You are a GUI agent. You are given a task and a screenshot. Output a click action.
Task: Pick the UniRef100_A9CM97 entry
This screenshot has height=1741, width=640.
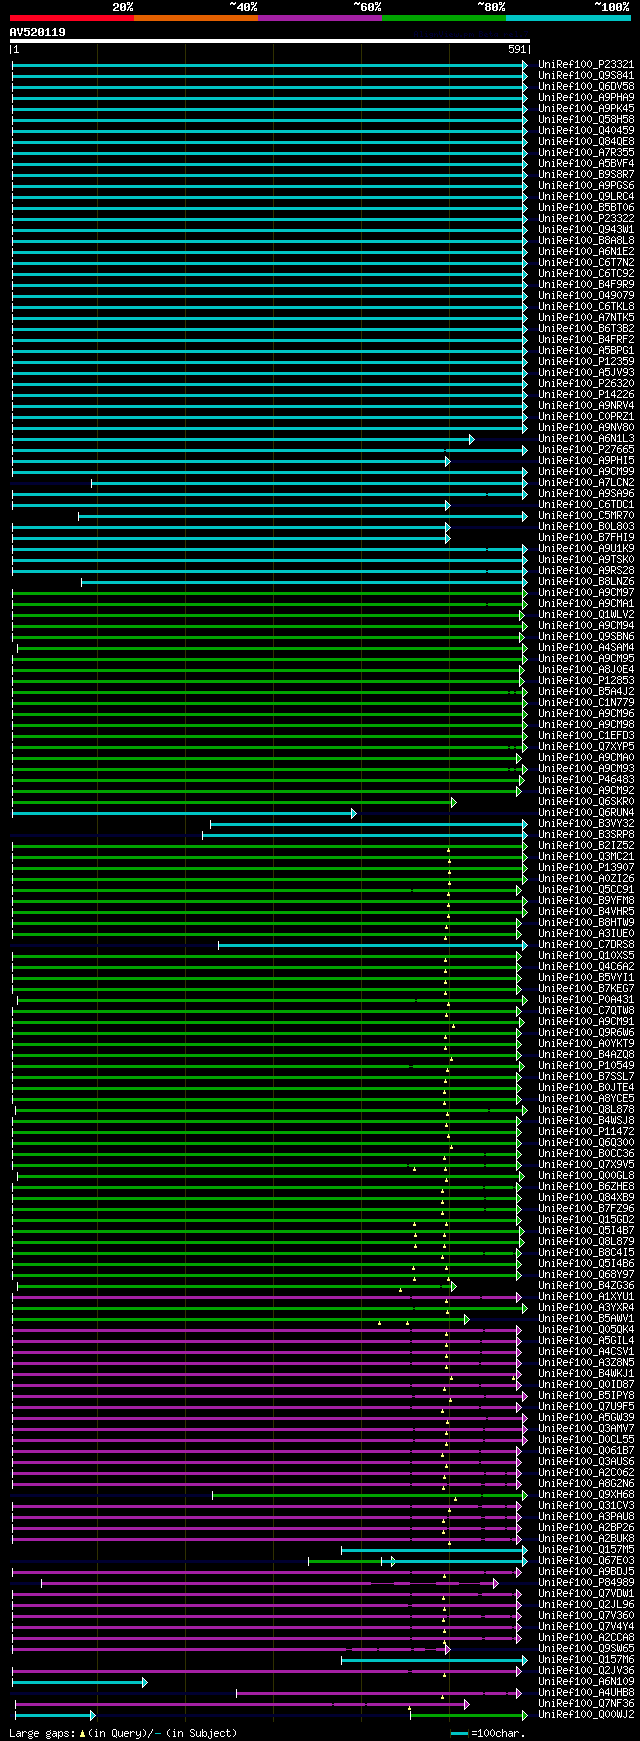(586, 592)
